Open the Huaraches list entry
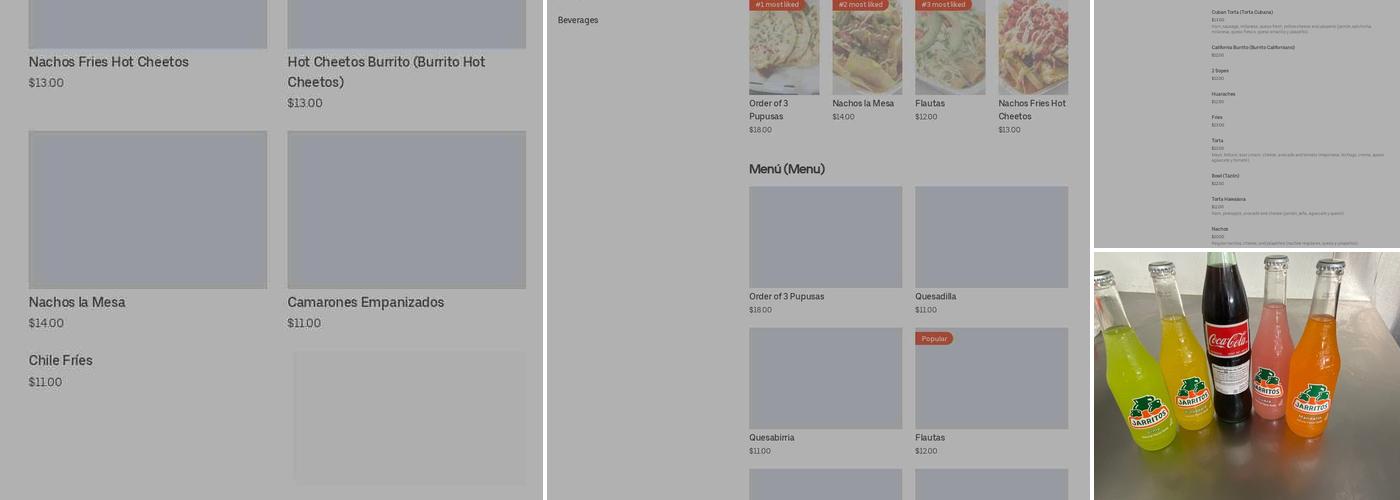This screenshot has height=500, width=1400. (1223, 94)
